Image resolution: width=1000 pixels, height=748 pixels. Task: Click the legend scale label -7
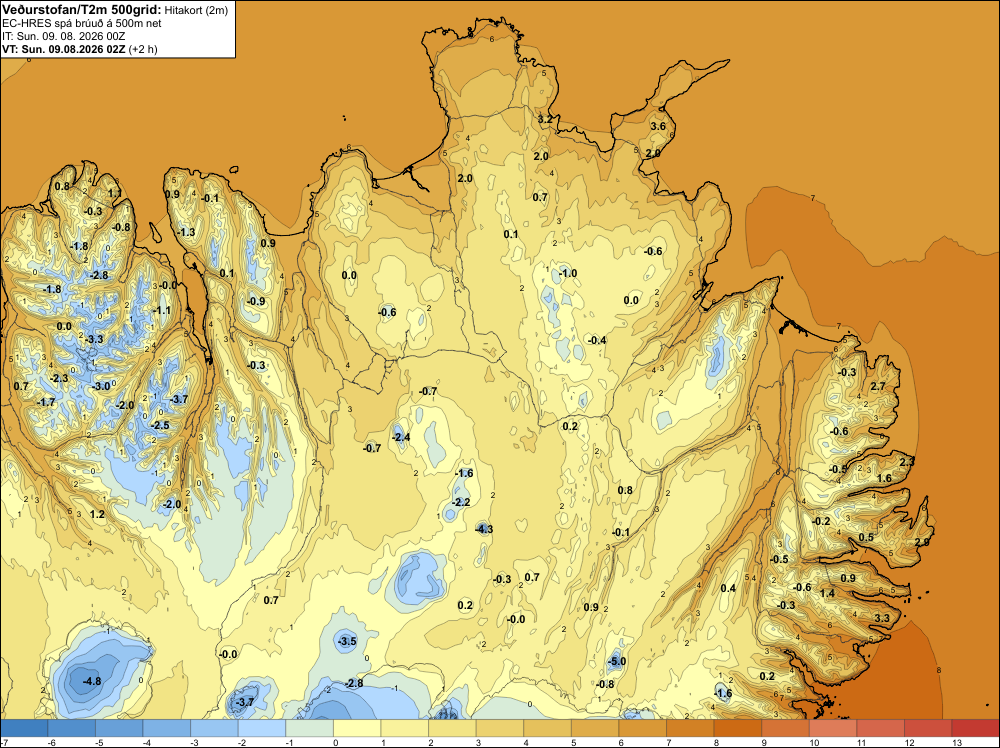click(x=4, y=742)
